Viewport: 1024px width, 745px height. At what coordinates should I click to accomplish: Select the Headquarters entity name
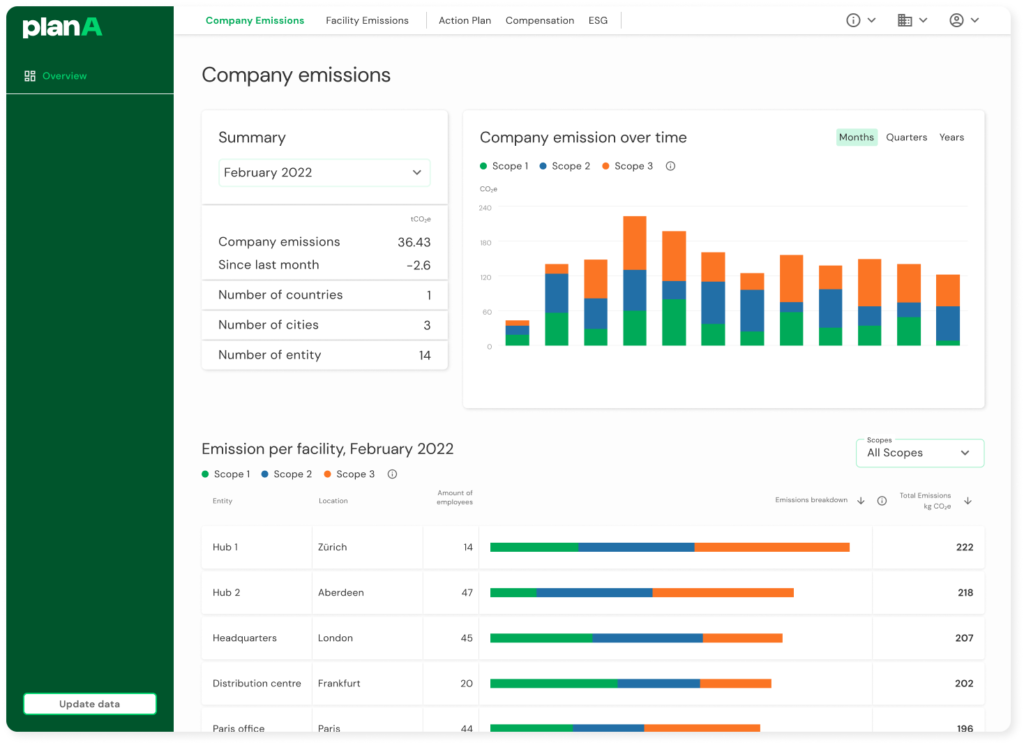(x=244, y=638)
